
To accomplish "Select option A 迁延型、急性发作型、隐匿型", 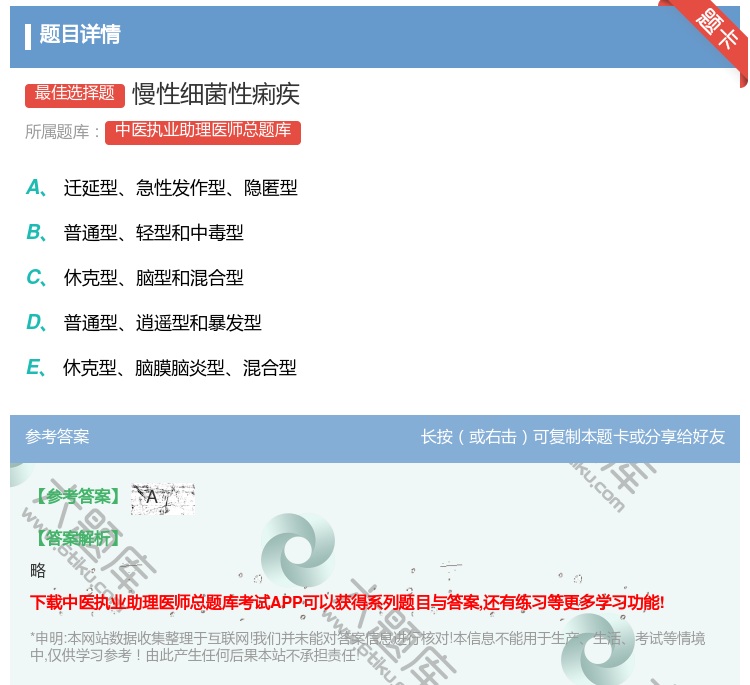I will [x=162, y=188].
